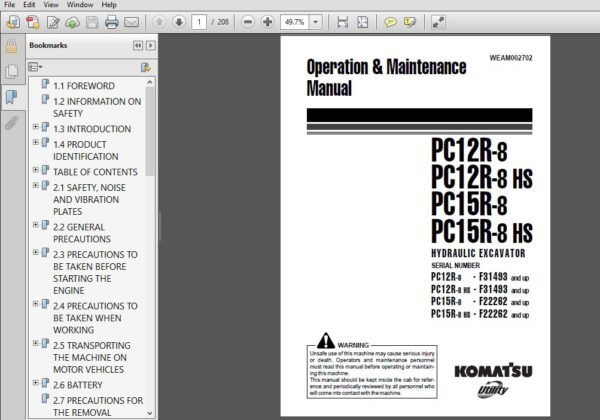Click the total pages text 208

pos(223,22)
